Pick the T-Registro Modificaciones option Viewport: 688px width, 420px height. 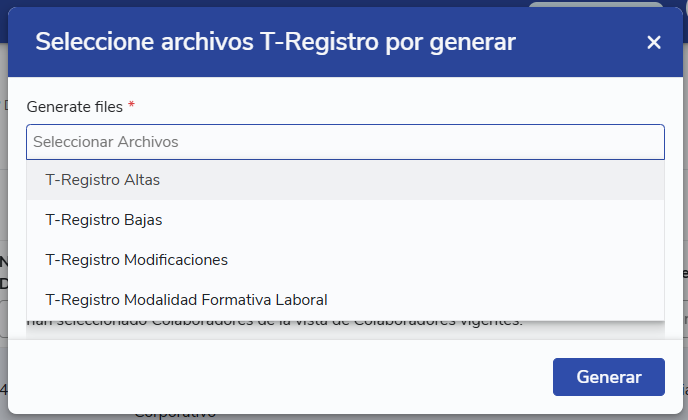345,260
